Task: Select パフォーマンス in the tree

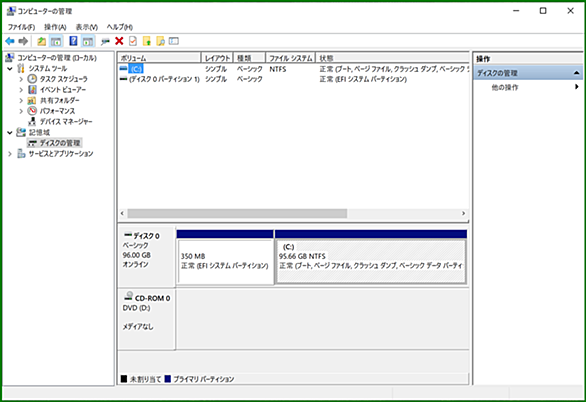Action: pos(57,111)
